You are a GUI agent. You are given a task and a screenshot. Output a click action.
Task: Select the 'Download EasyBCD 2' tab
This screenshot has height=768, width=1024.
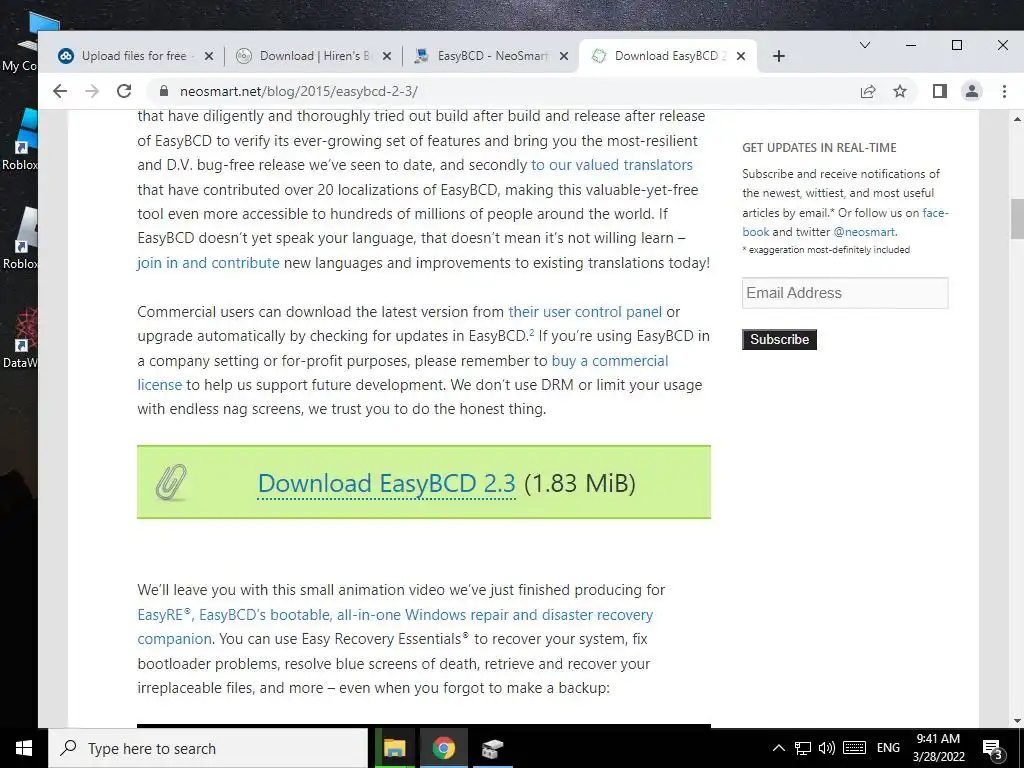point(666,56)
